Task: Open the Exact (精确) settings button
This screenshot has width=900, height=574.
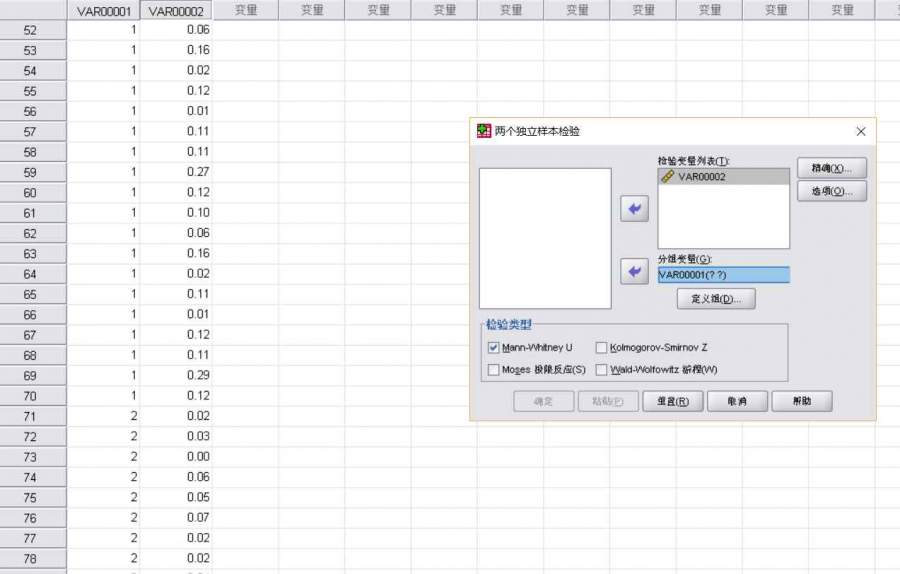Action: 831,168
